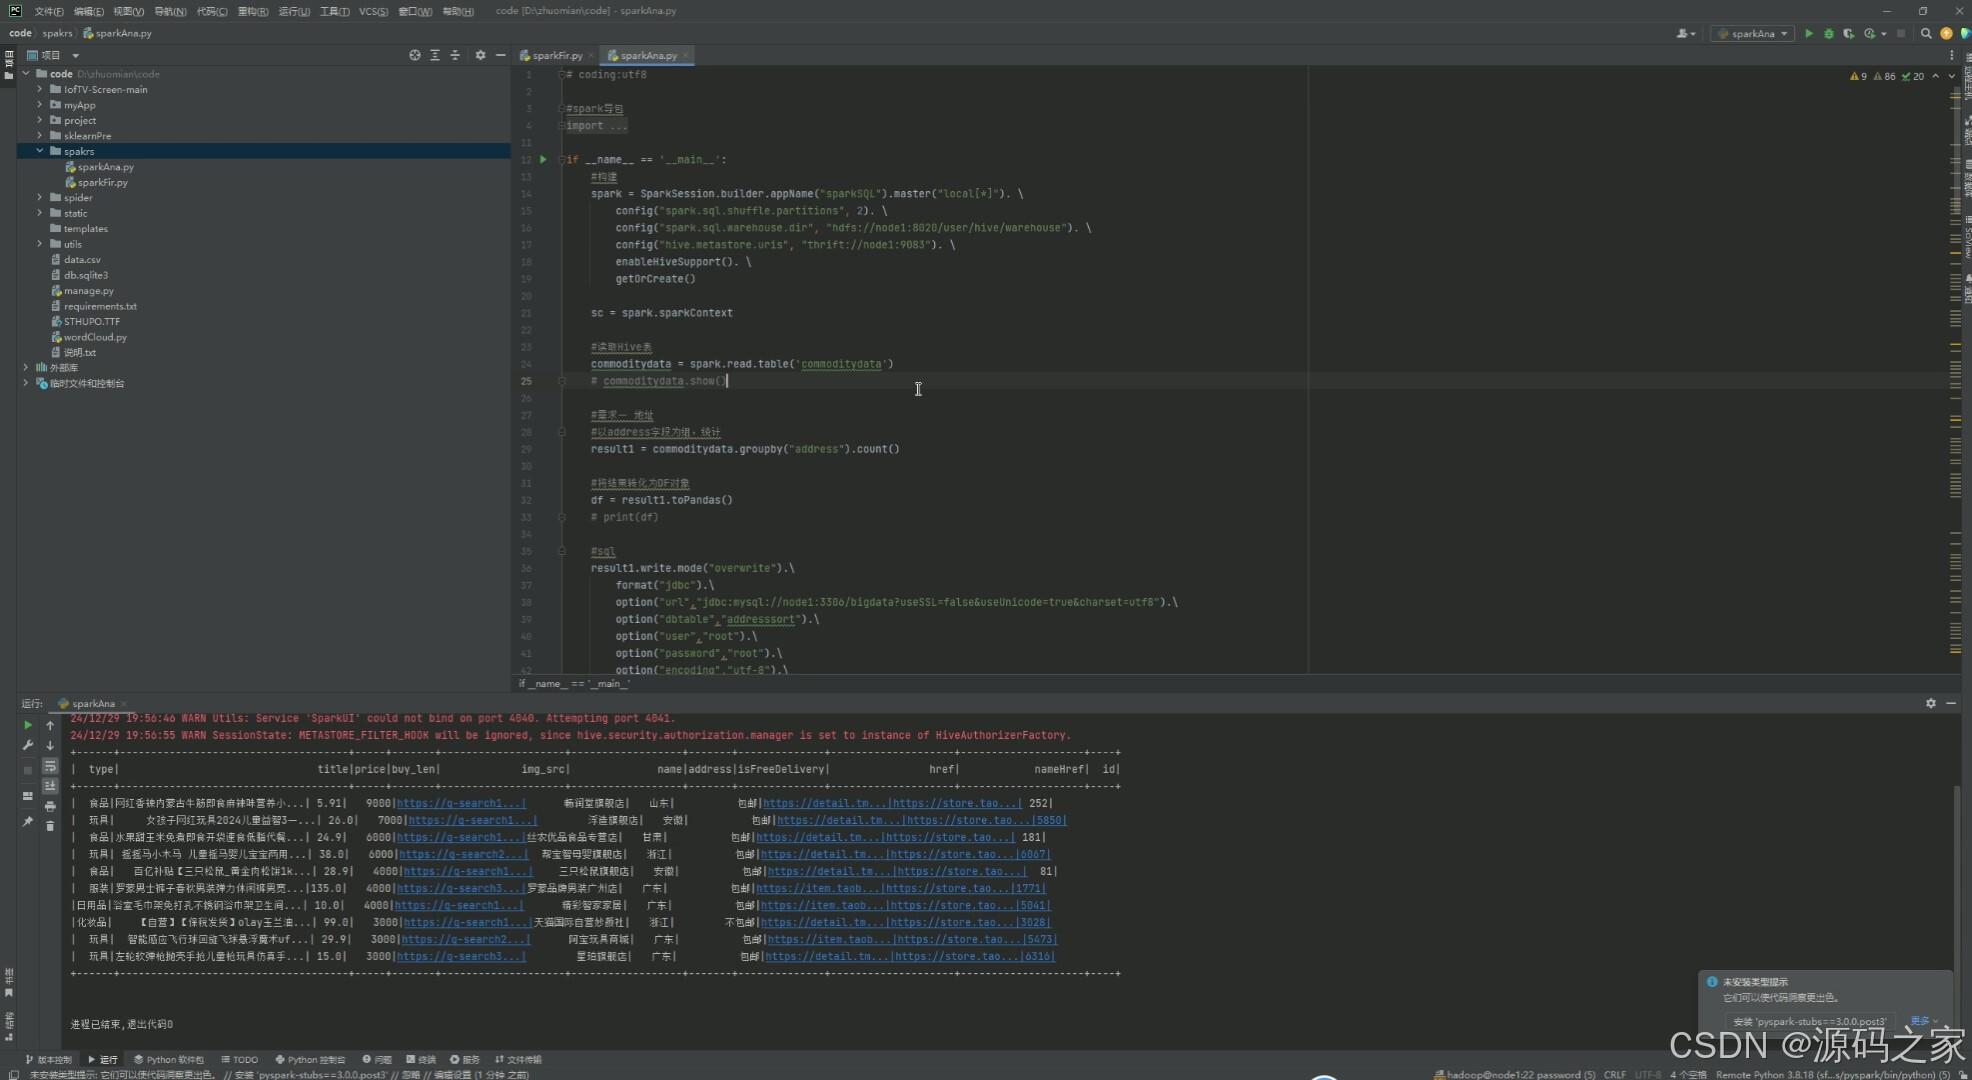
Task: Start debugging with the green bug icon
Action: (x=1829, y=34)
